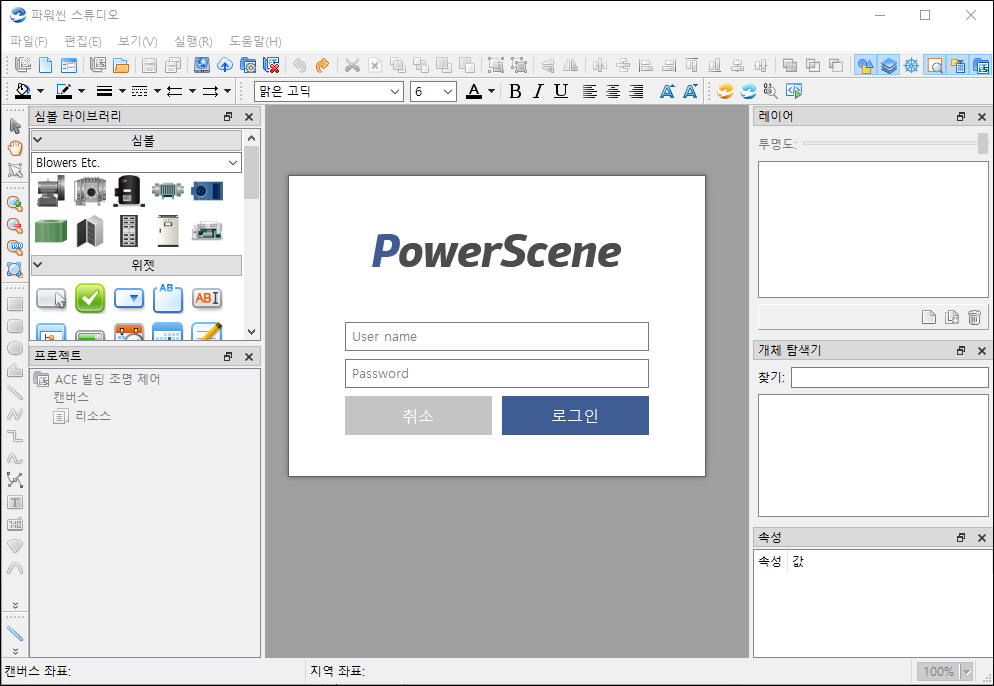Undock the 프로젝트 panel with float button
This screenshot has width=994, height=686.
click(x=228, y=356)
